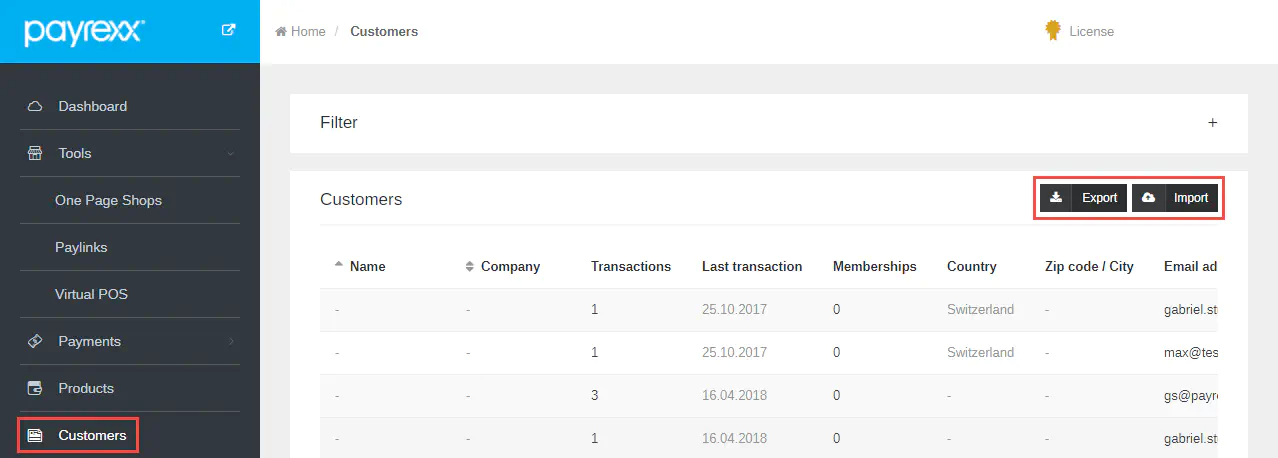Open the Virtual POS menu item

91,294
